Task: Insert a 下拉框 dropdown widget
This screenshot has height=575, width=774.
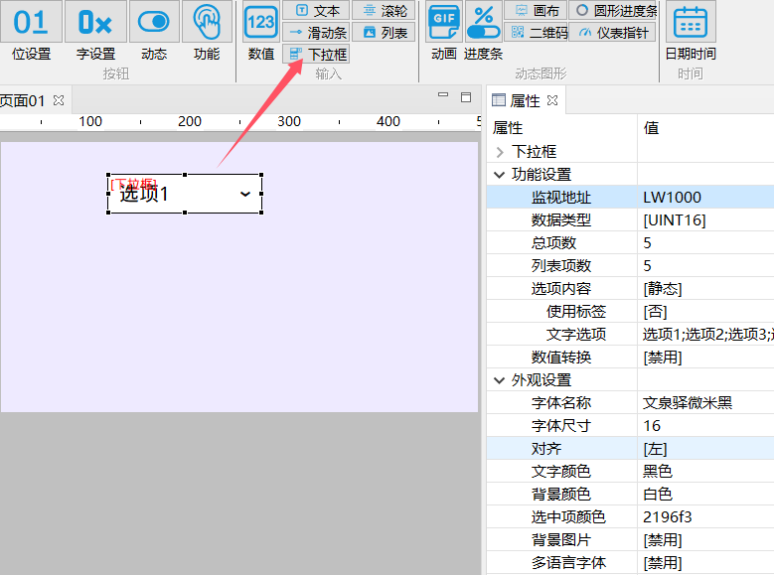Action: [316, 54]
